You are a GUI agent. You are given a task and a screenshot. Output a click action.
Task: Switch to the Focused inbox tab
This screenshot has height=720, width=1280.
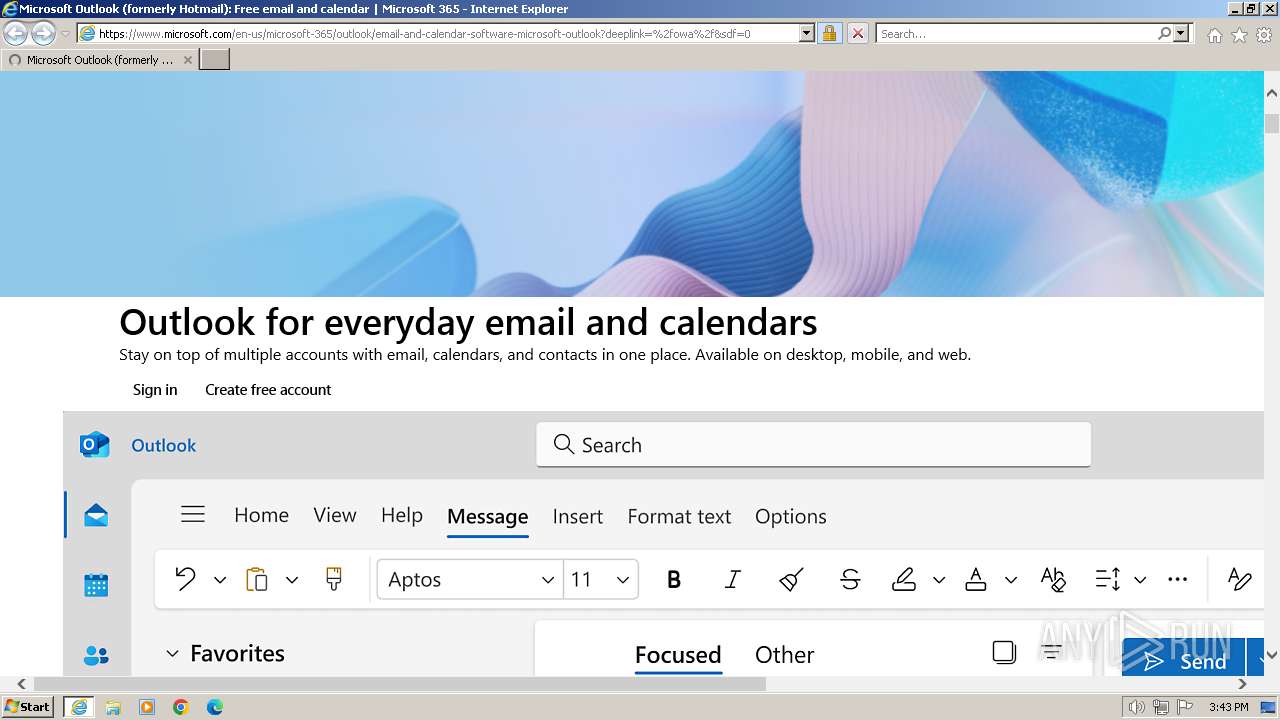(x=678, y=655)
